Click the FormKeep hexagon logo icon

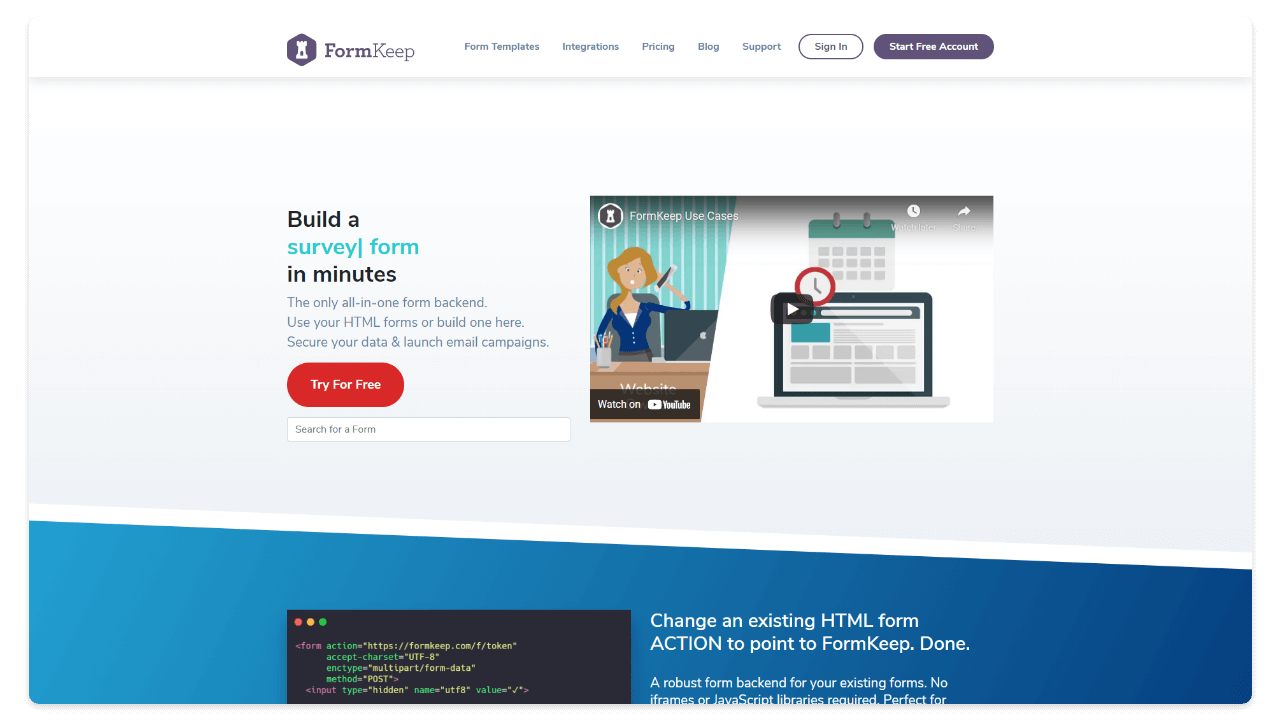(301, 50)
